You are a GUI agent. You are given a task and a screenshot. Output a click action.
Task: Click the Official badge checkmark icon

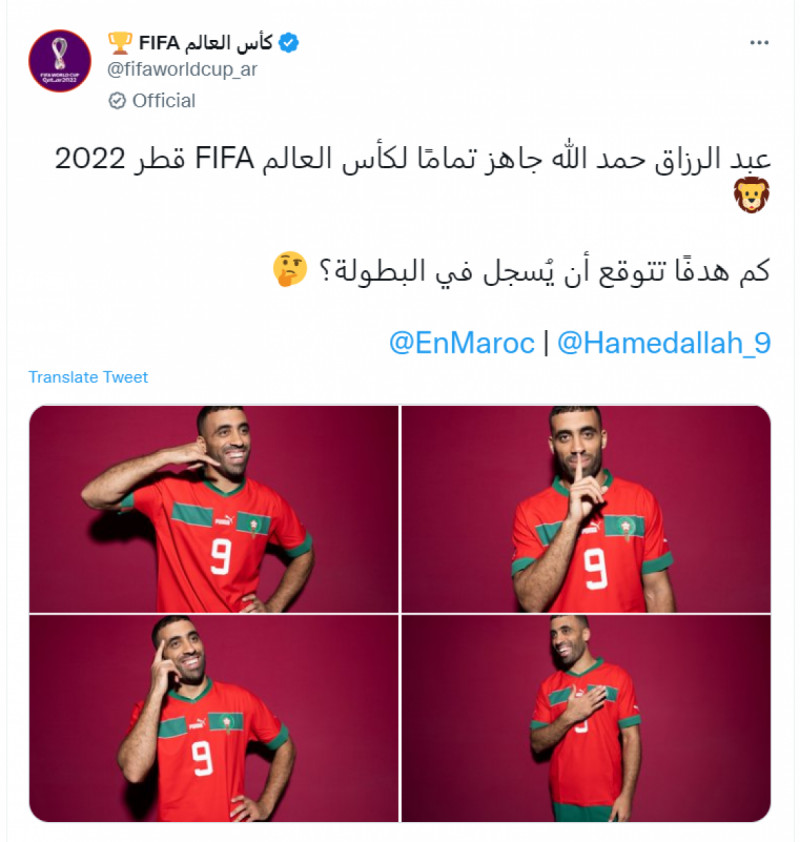115,100
